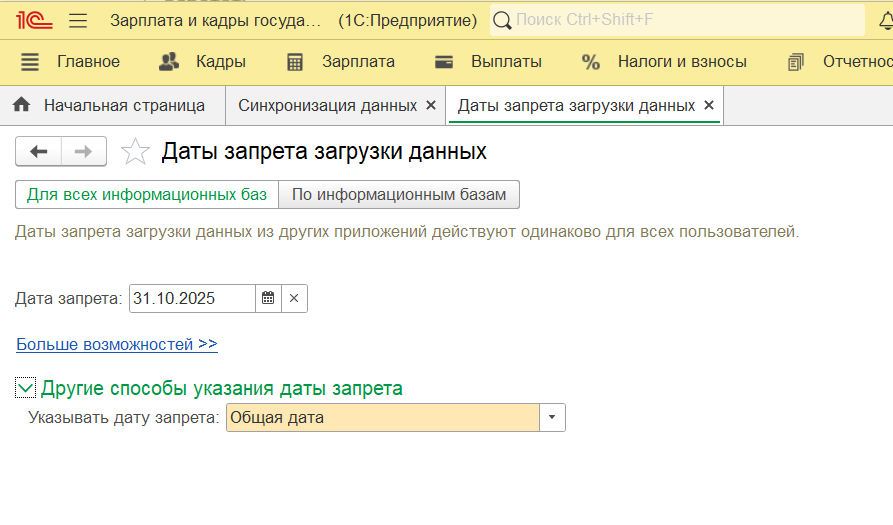
Task: Click the Больше возможностей link
Action: tap(117, 344)
